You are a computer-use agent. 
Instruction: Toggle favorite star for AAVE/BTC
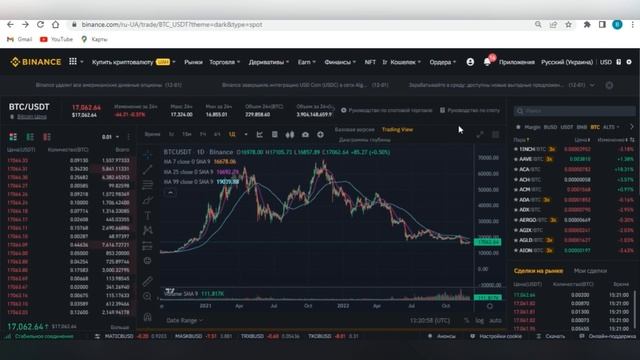[516, 160]
